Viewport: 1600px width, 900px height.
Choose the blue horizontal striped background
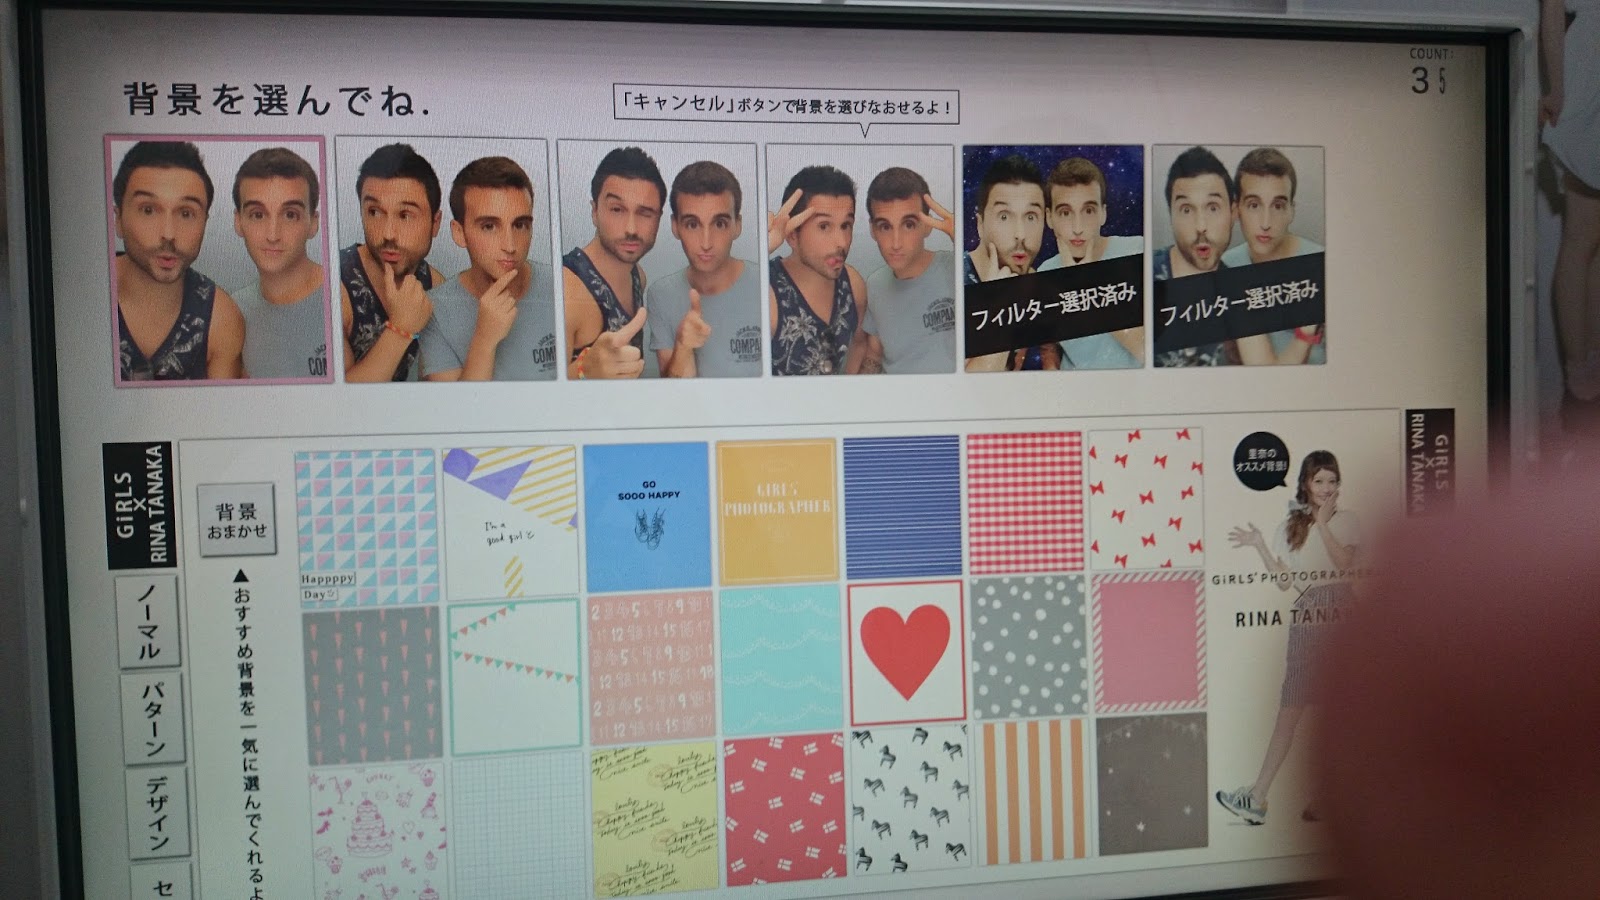coord(902,507)
